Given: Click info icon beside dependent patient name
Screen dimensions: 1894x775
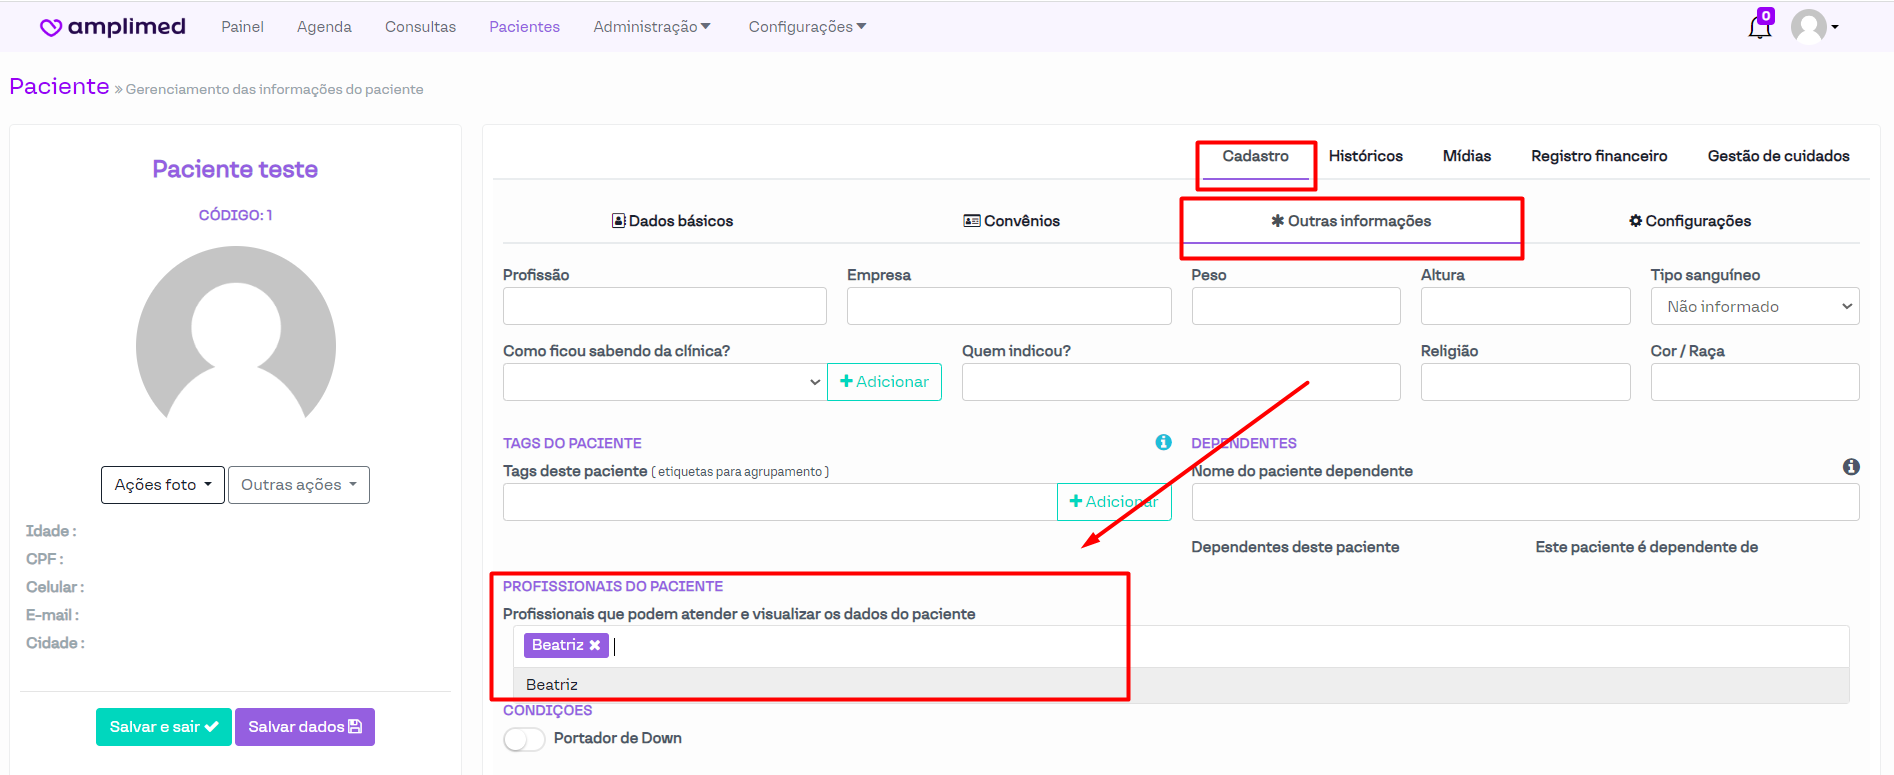Looking at the screenshot, I should [1851, 467].
